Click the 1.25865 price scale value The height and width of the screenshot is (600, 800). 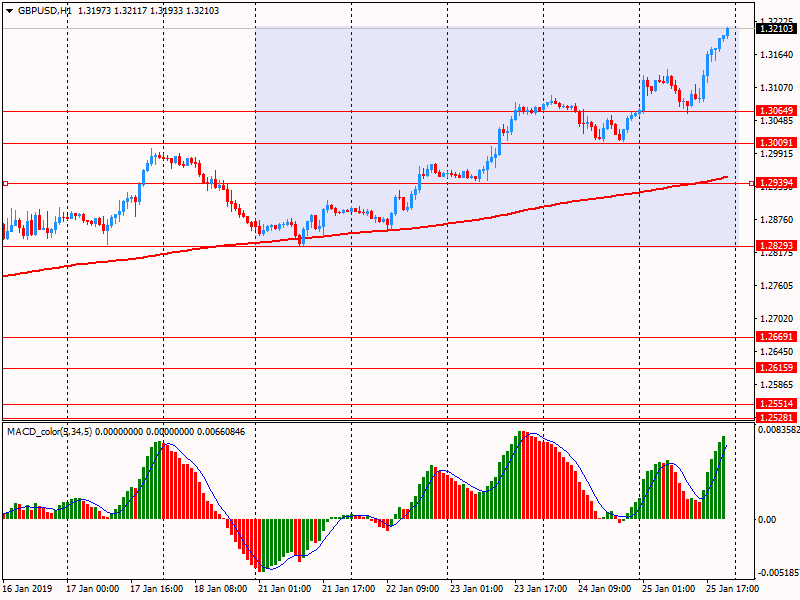777,385
